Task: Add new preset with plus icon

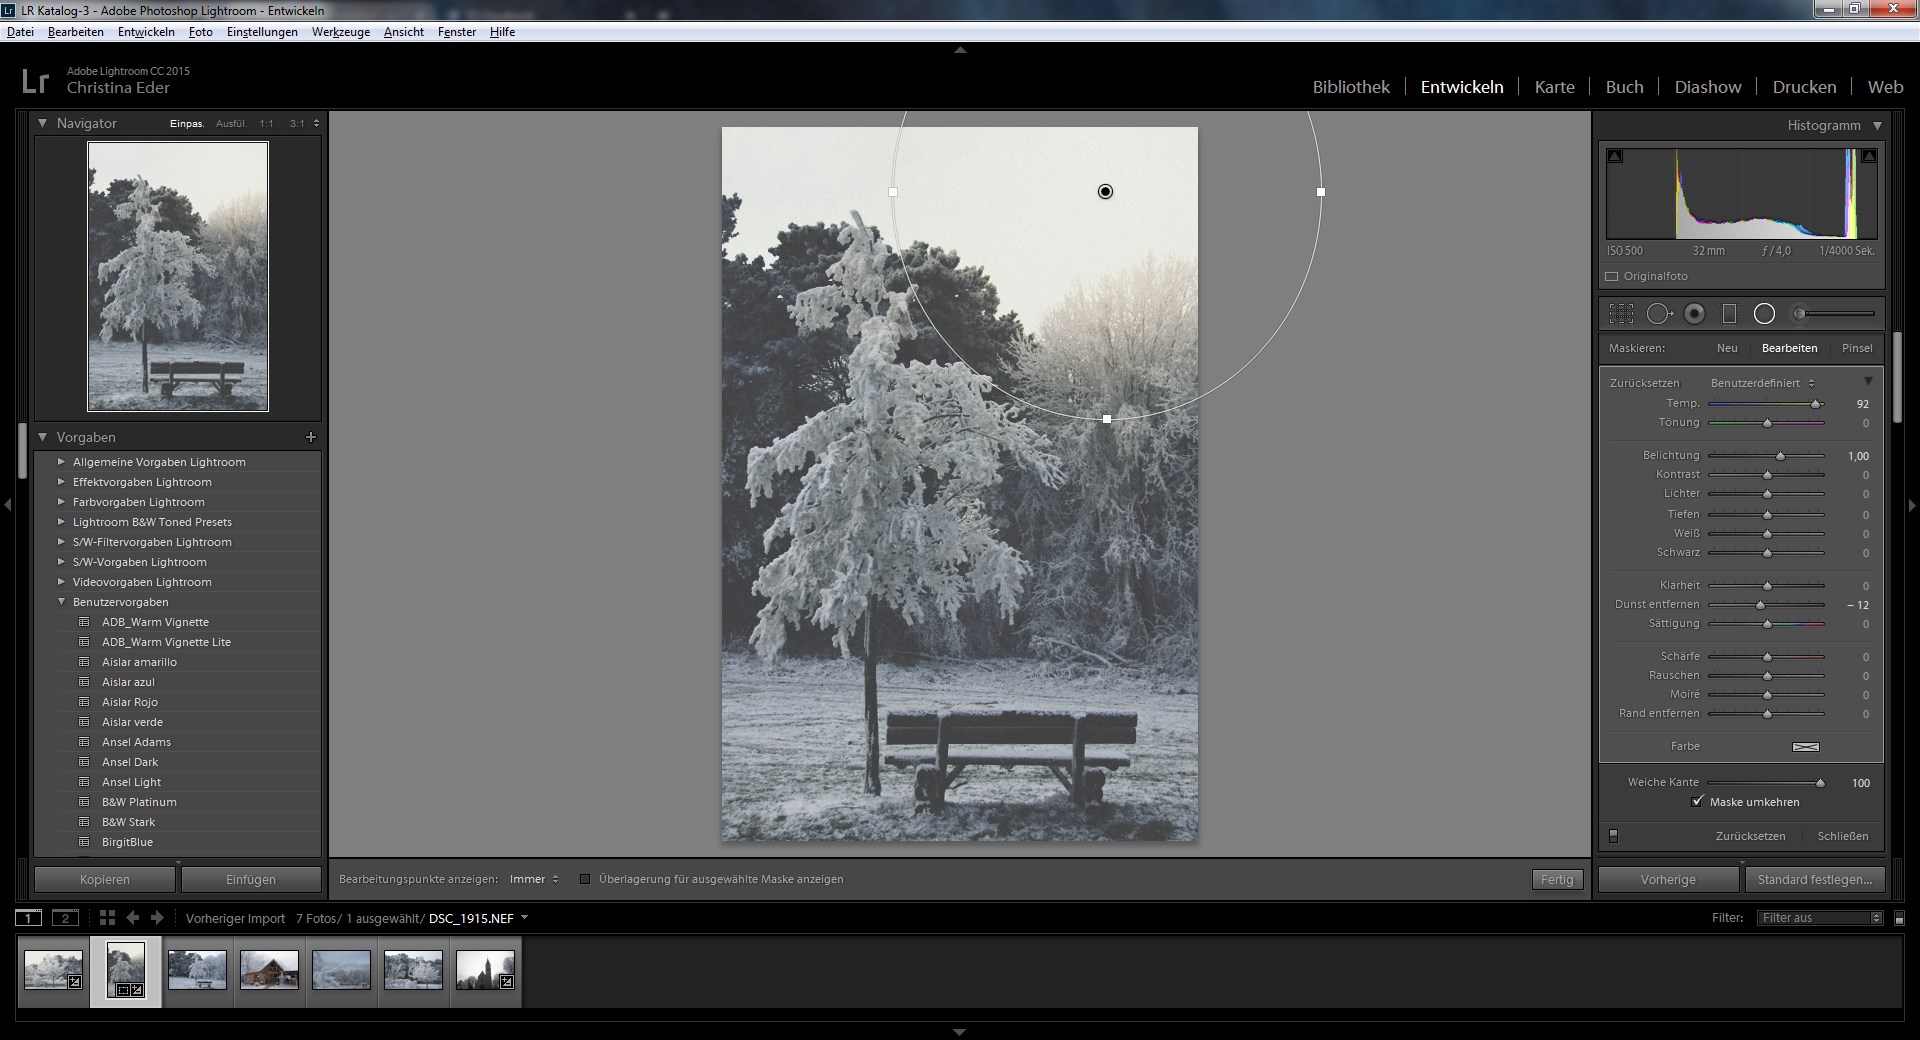Action: click(x=310, y=437)
